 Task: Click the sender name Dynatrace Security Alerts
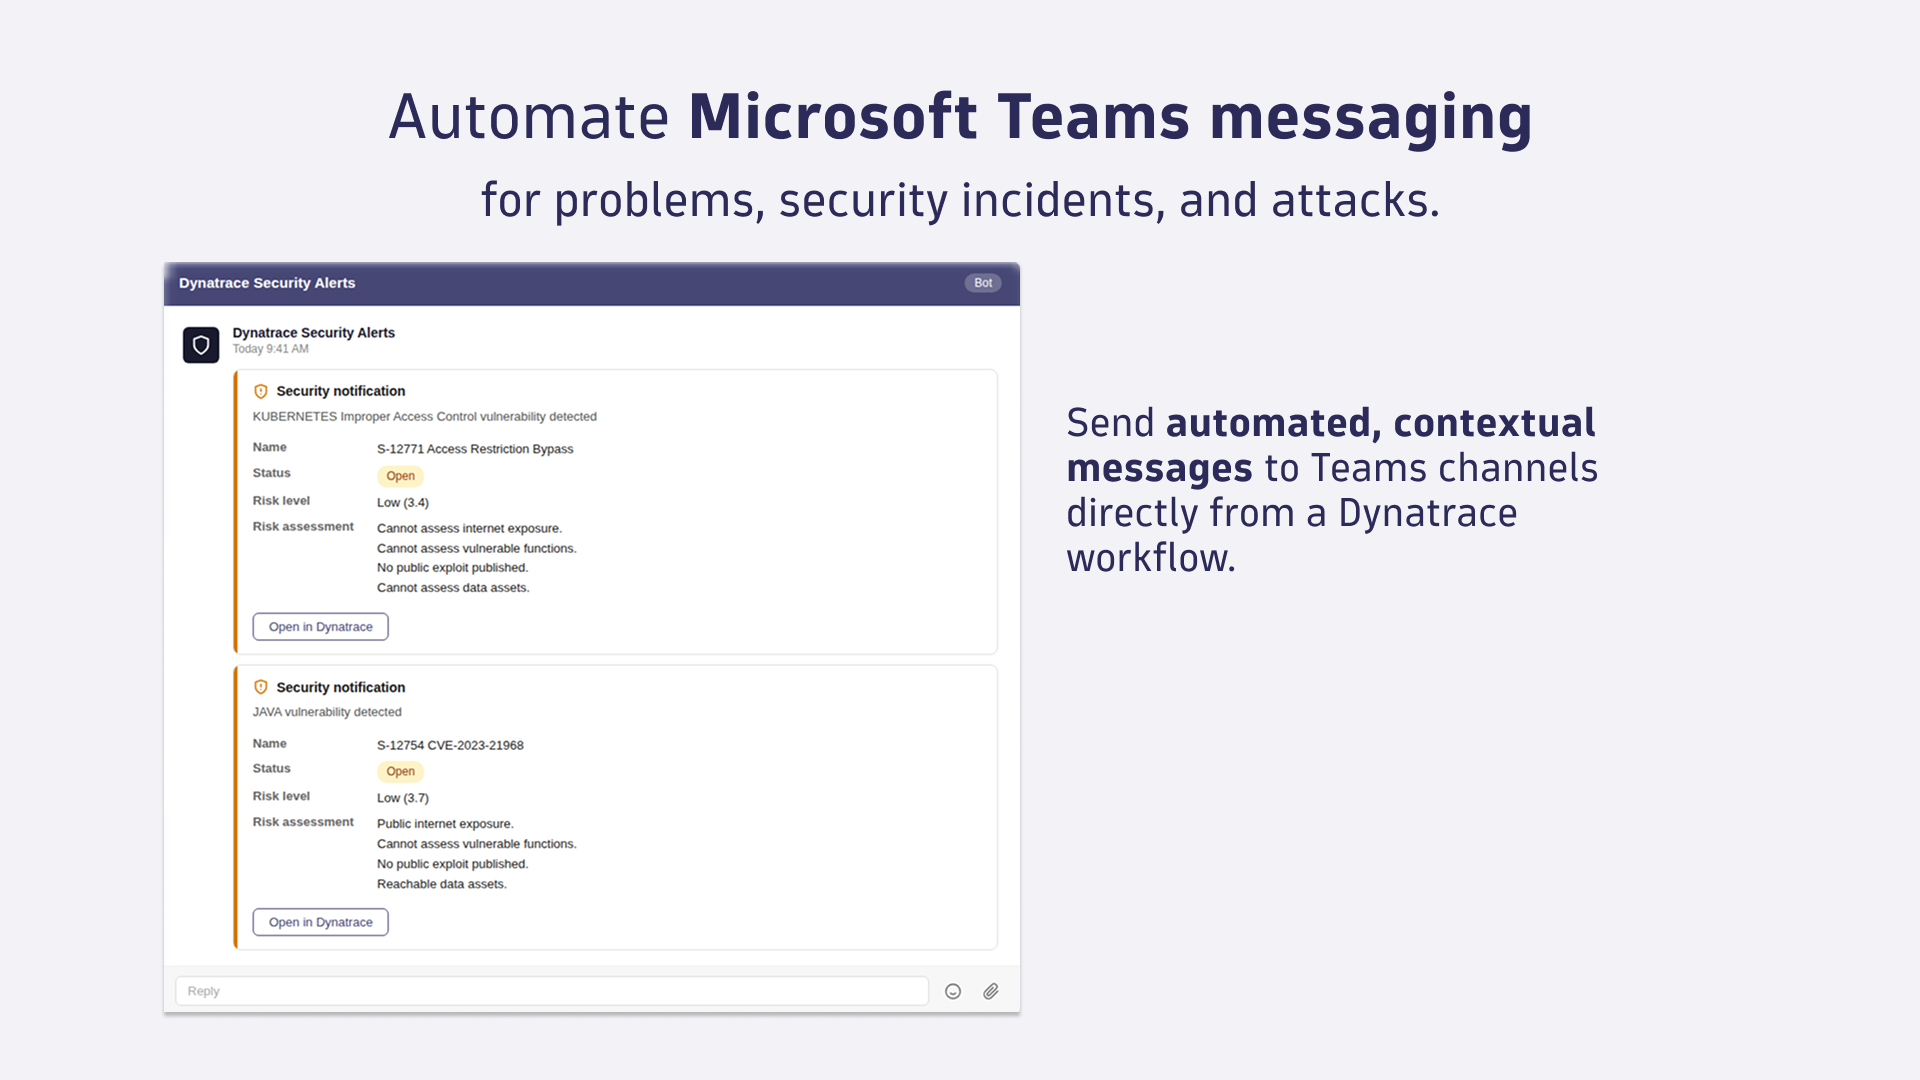pyautogui.click(x=314, y=333)
